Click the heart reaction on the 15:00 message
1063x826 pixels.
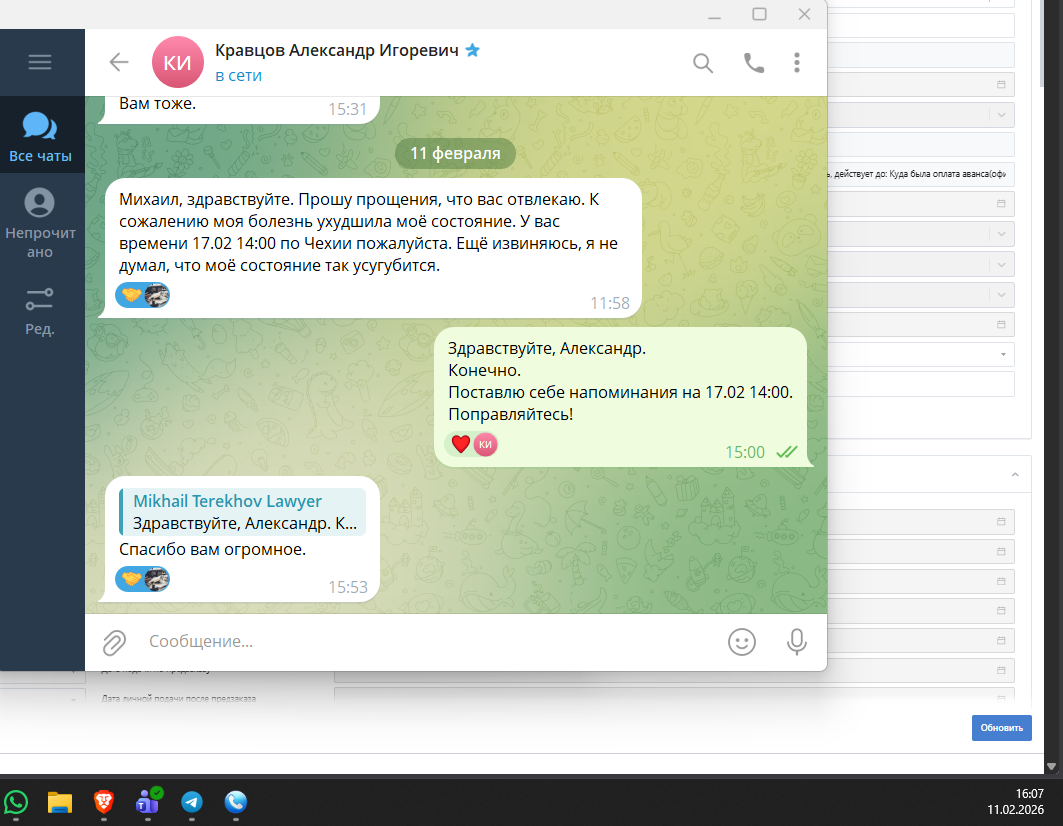(x=473, y=444)
